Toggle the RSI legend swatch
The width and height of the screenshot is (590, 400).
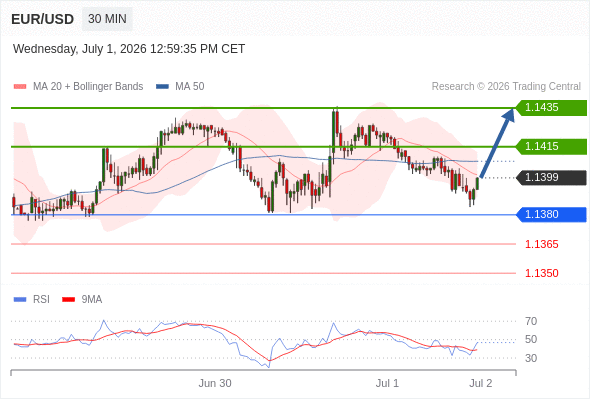coord(20,300)
